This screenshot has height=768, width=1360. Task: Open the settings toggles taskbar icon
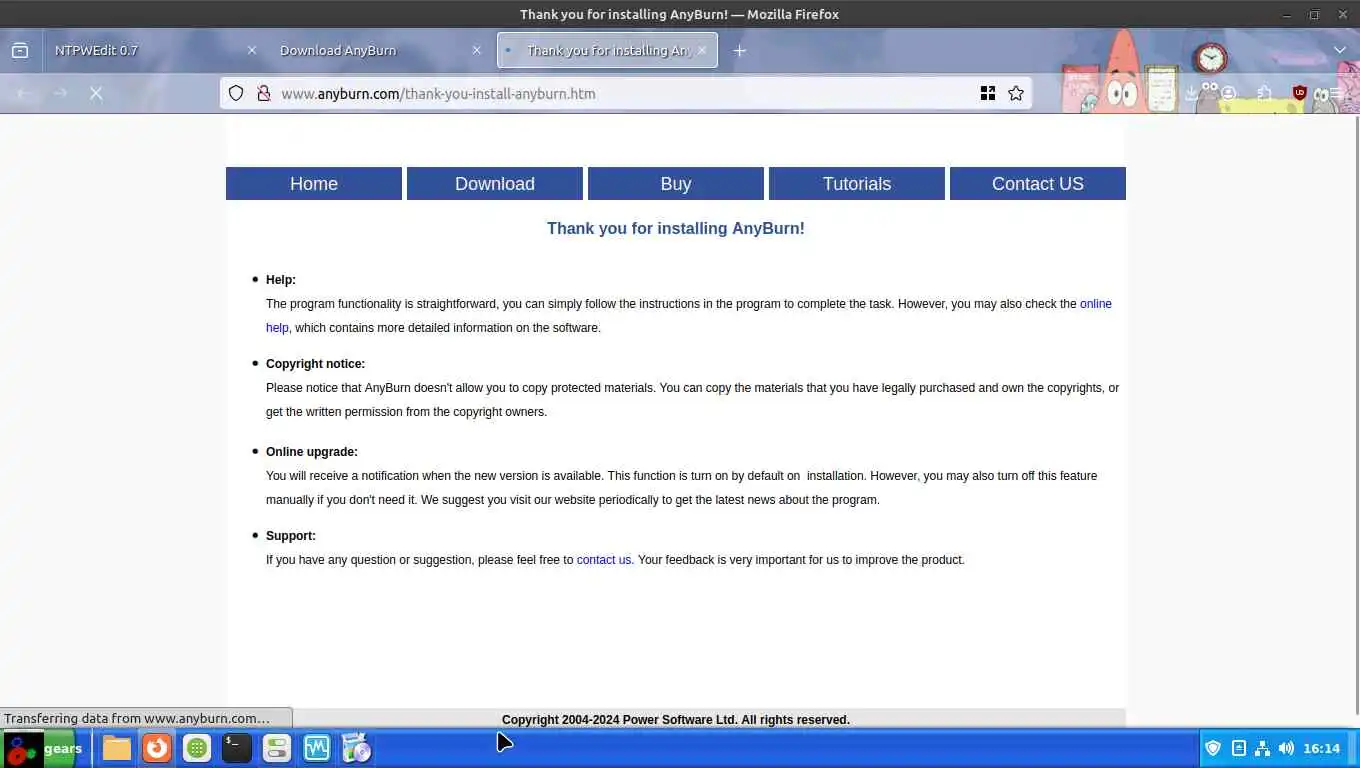(x=277, y=748)
